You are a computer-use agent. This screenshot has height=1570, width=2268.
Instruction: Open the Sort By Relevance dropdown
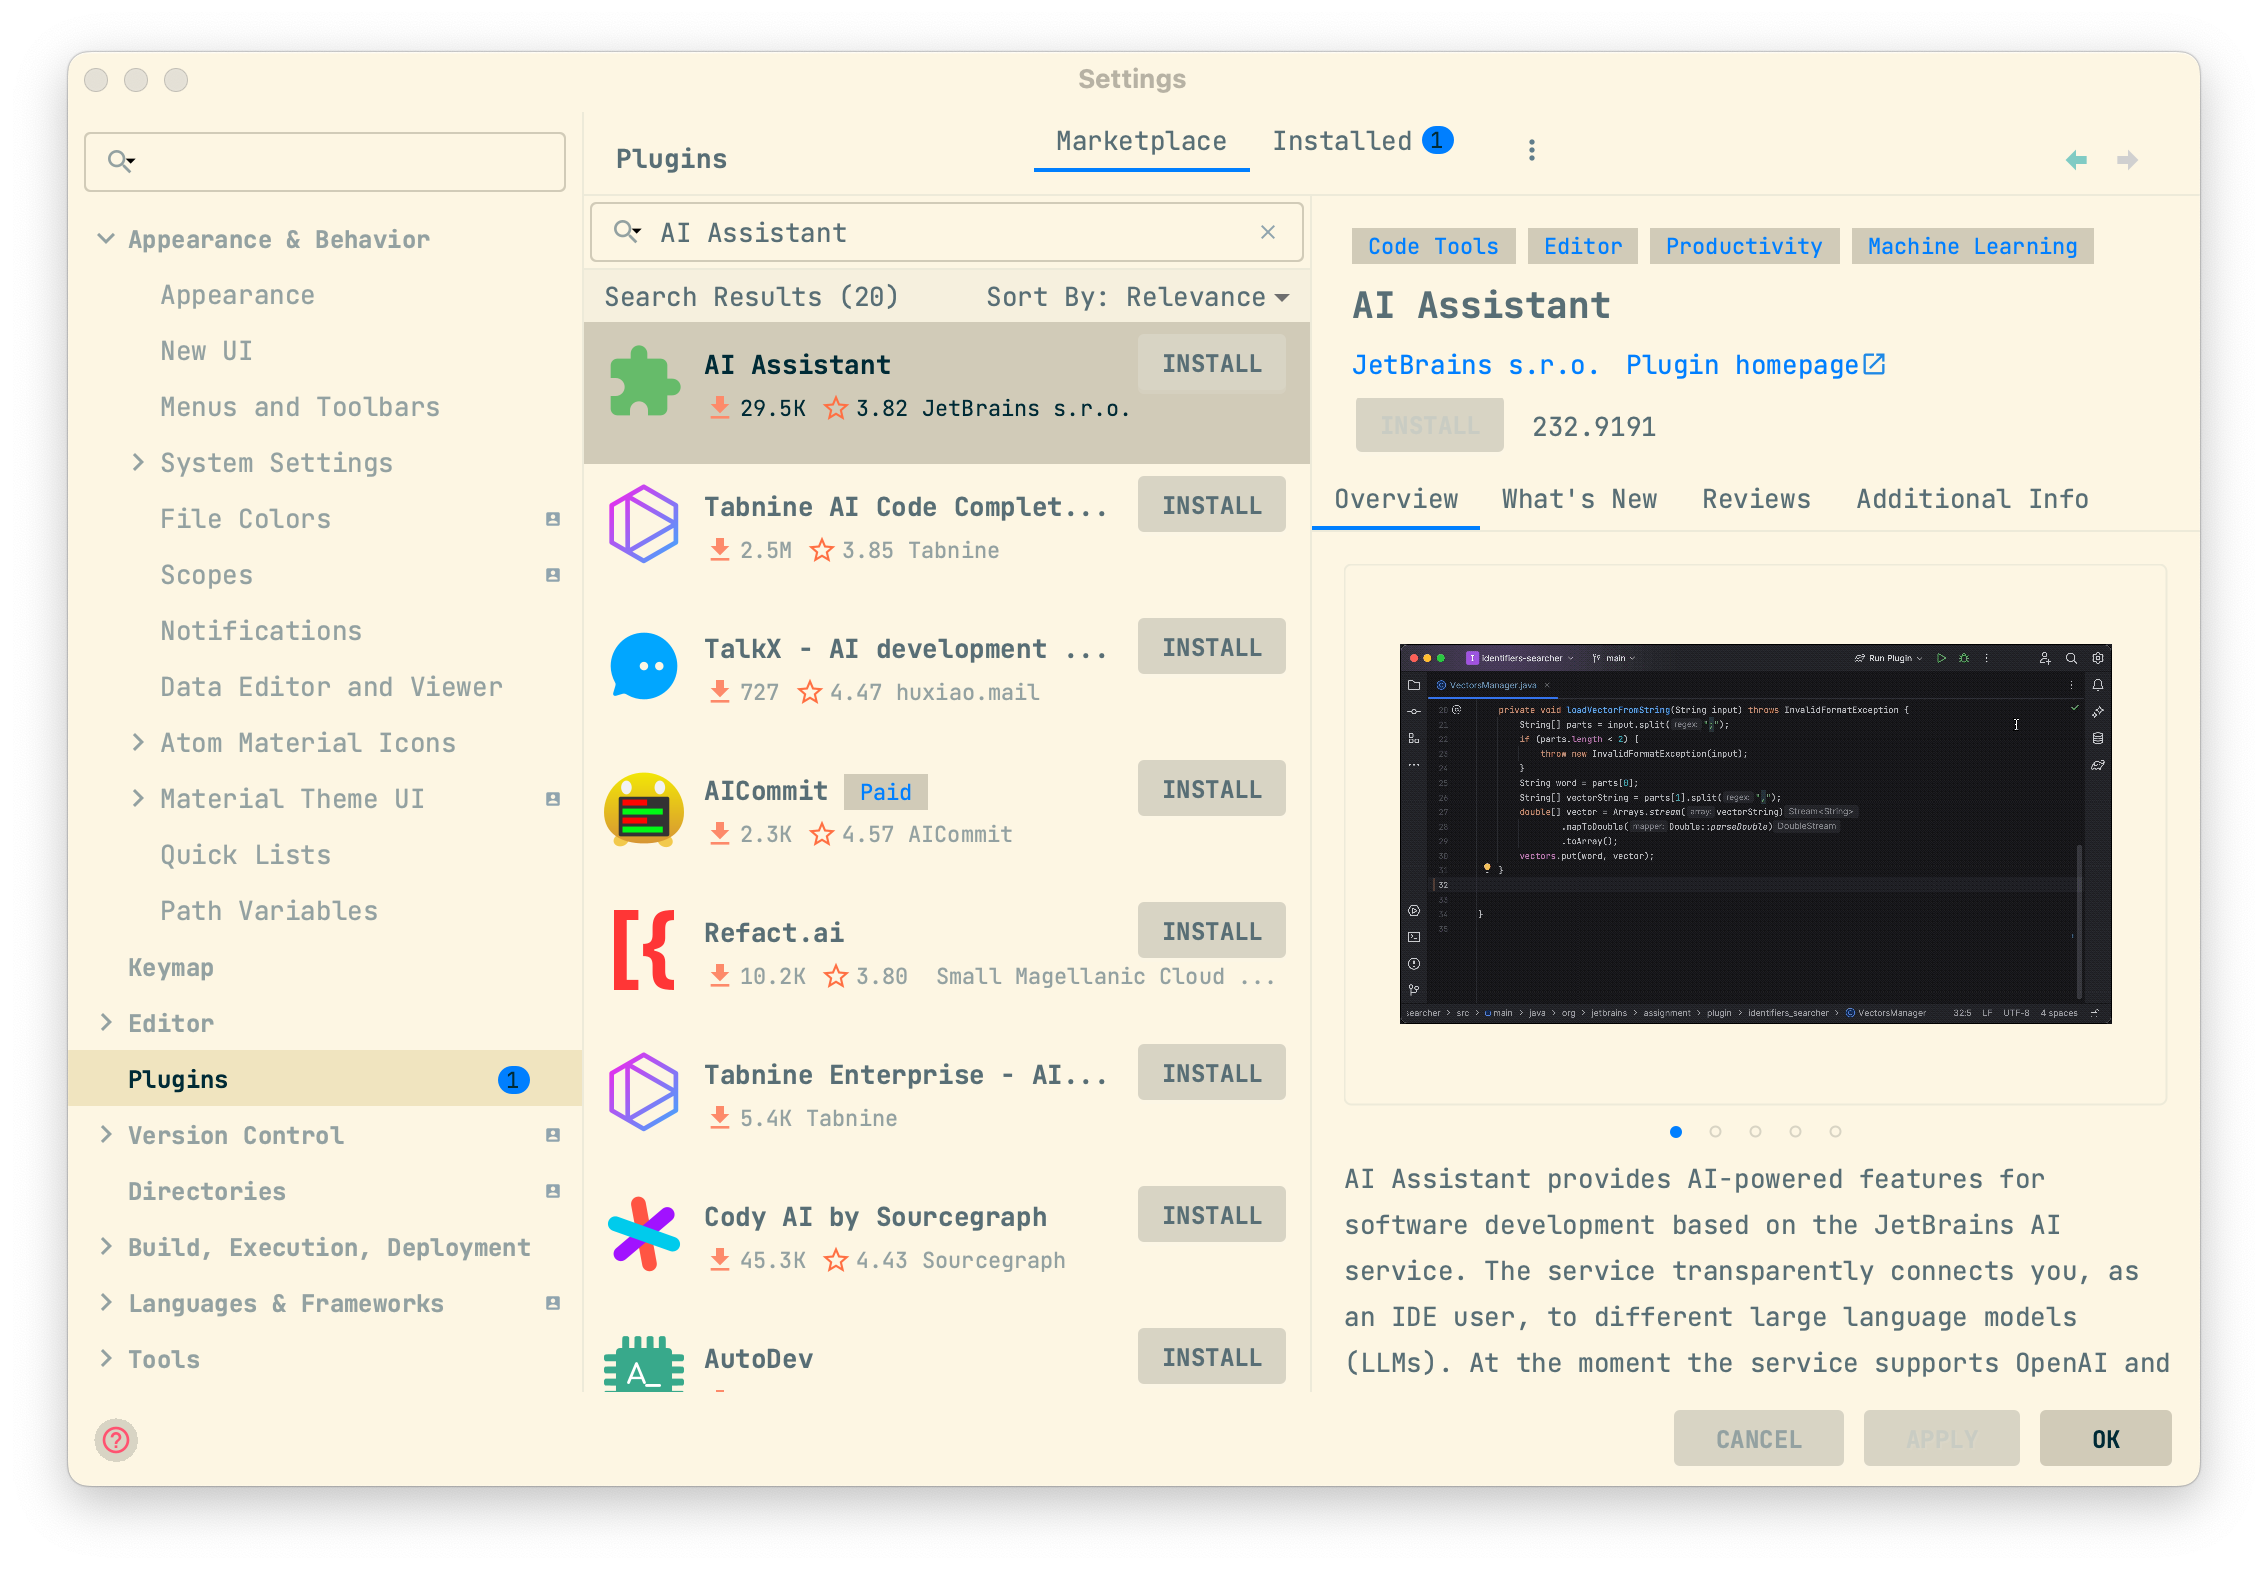tap(1138, 297)
